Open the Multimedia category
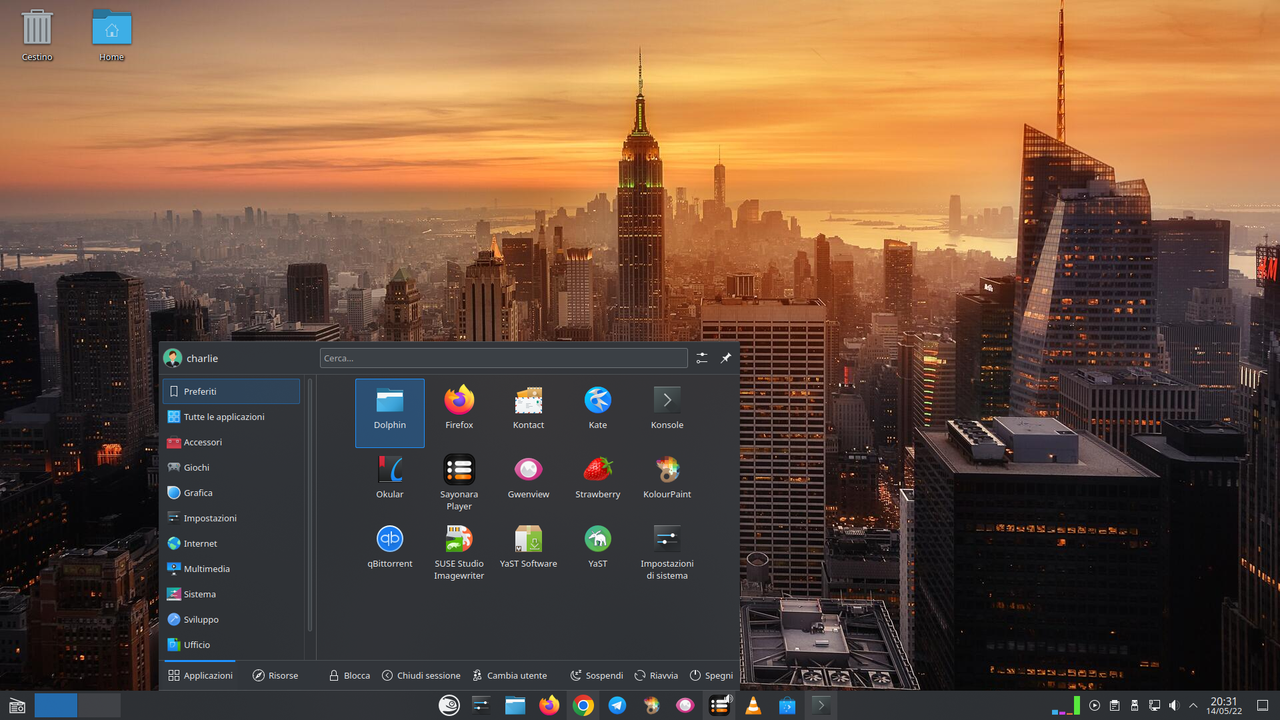 click(231, 569)
